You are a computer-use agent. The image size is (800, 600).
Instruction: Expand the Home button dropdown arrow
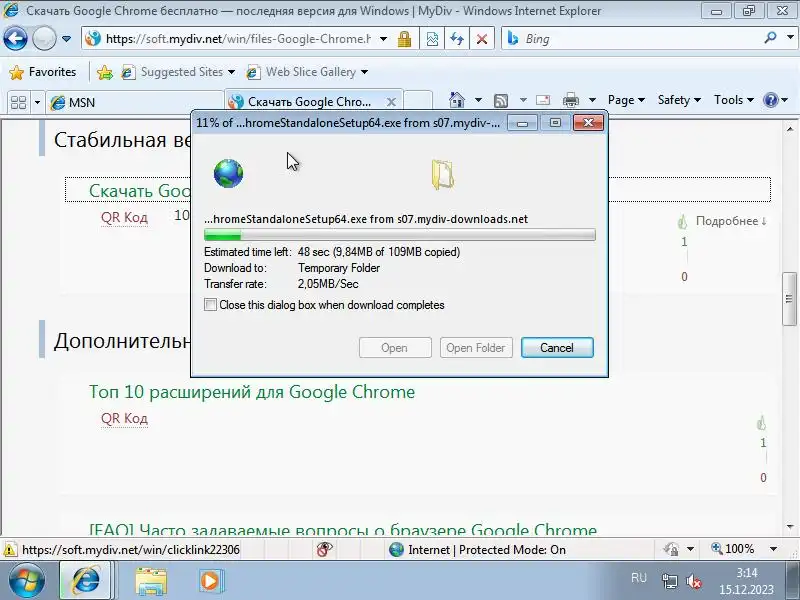coord(478,100)
